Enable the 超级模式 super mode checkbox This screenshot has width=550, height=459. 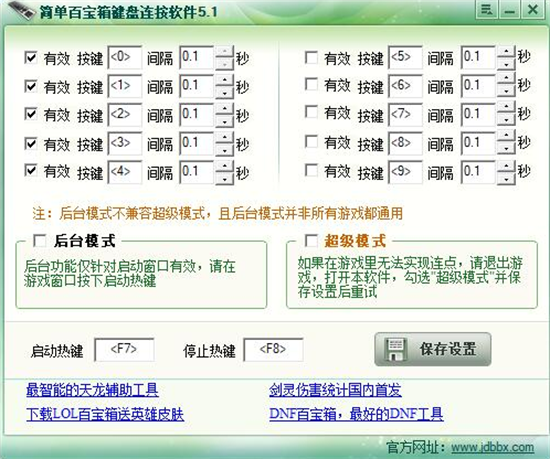coord(311,241)
